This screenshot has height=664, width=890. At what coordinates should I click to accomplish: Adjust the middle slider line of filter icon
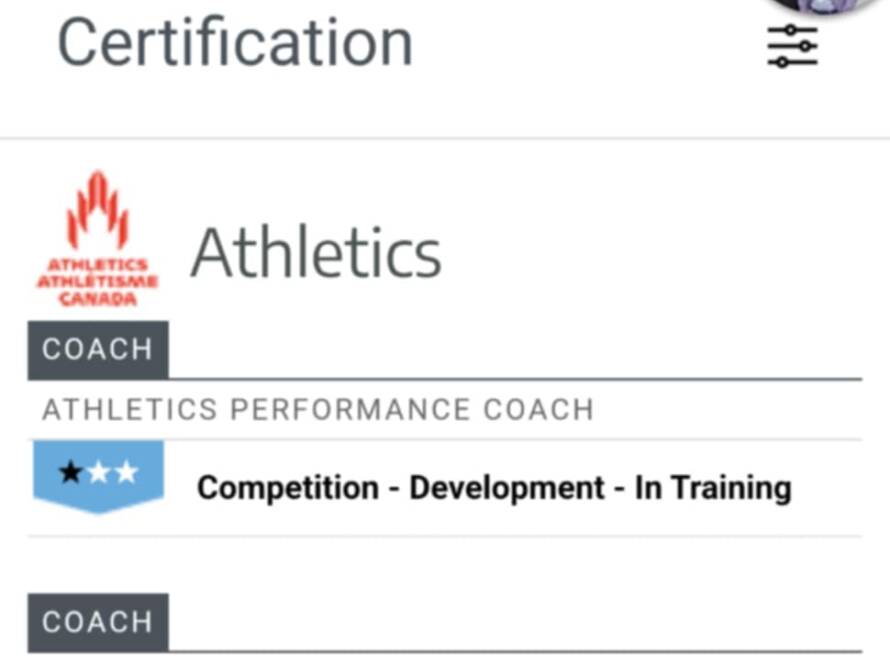(x=792, y=46)
